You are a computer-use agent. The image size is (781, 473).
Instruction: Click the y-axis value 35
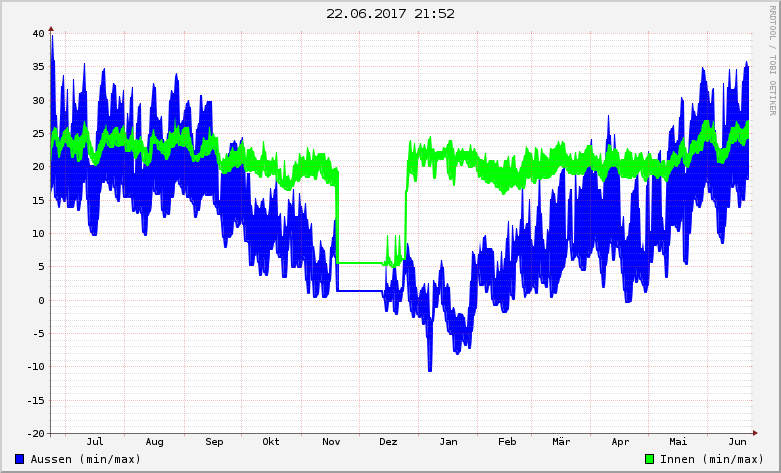[x=38, y=67]
